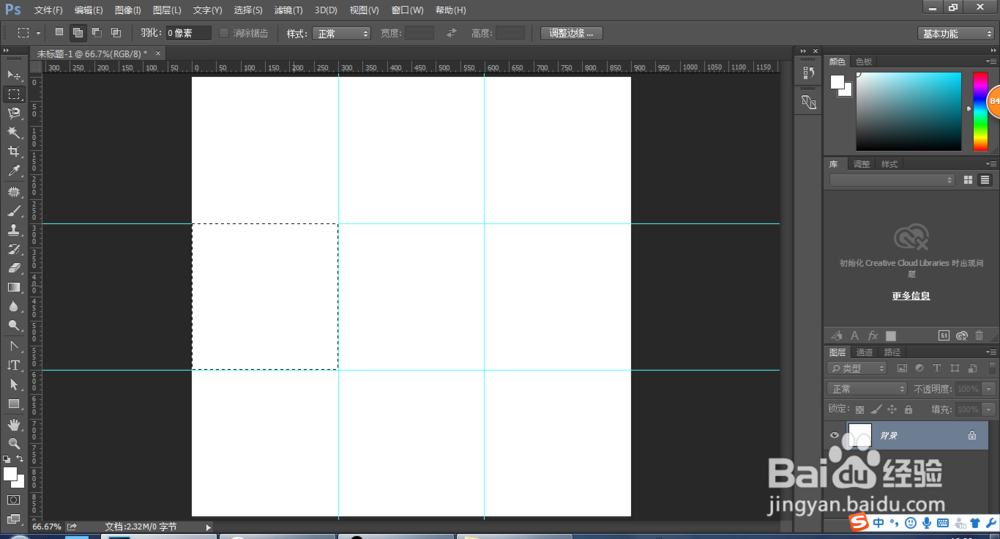Switch library to list view

985,180
